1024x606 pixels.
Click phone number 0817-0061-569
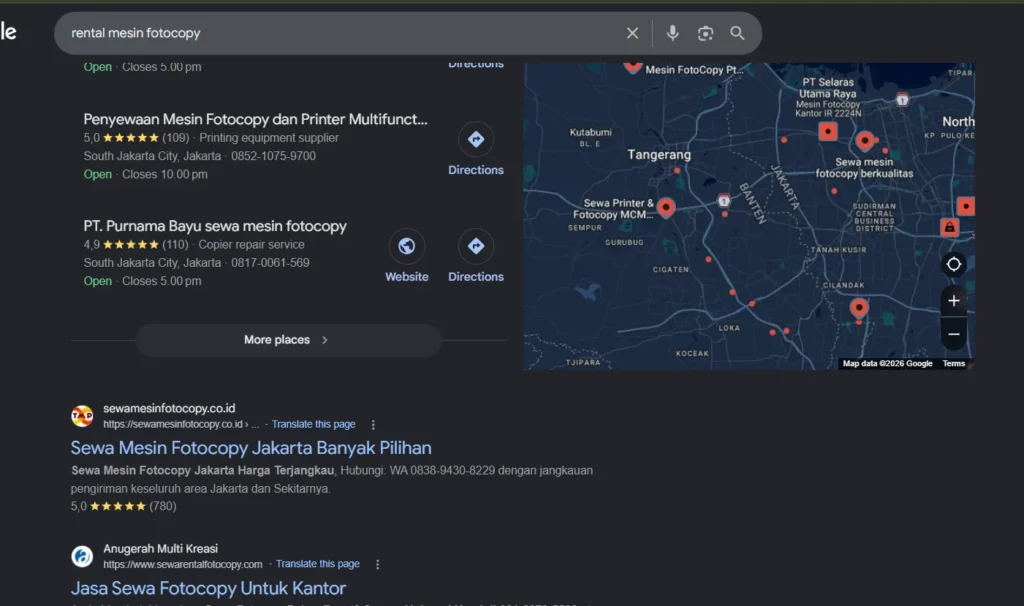[x=270, y=263]
